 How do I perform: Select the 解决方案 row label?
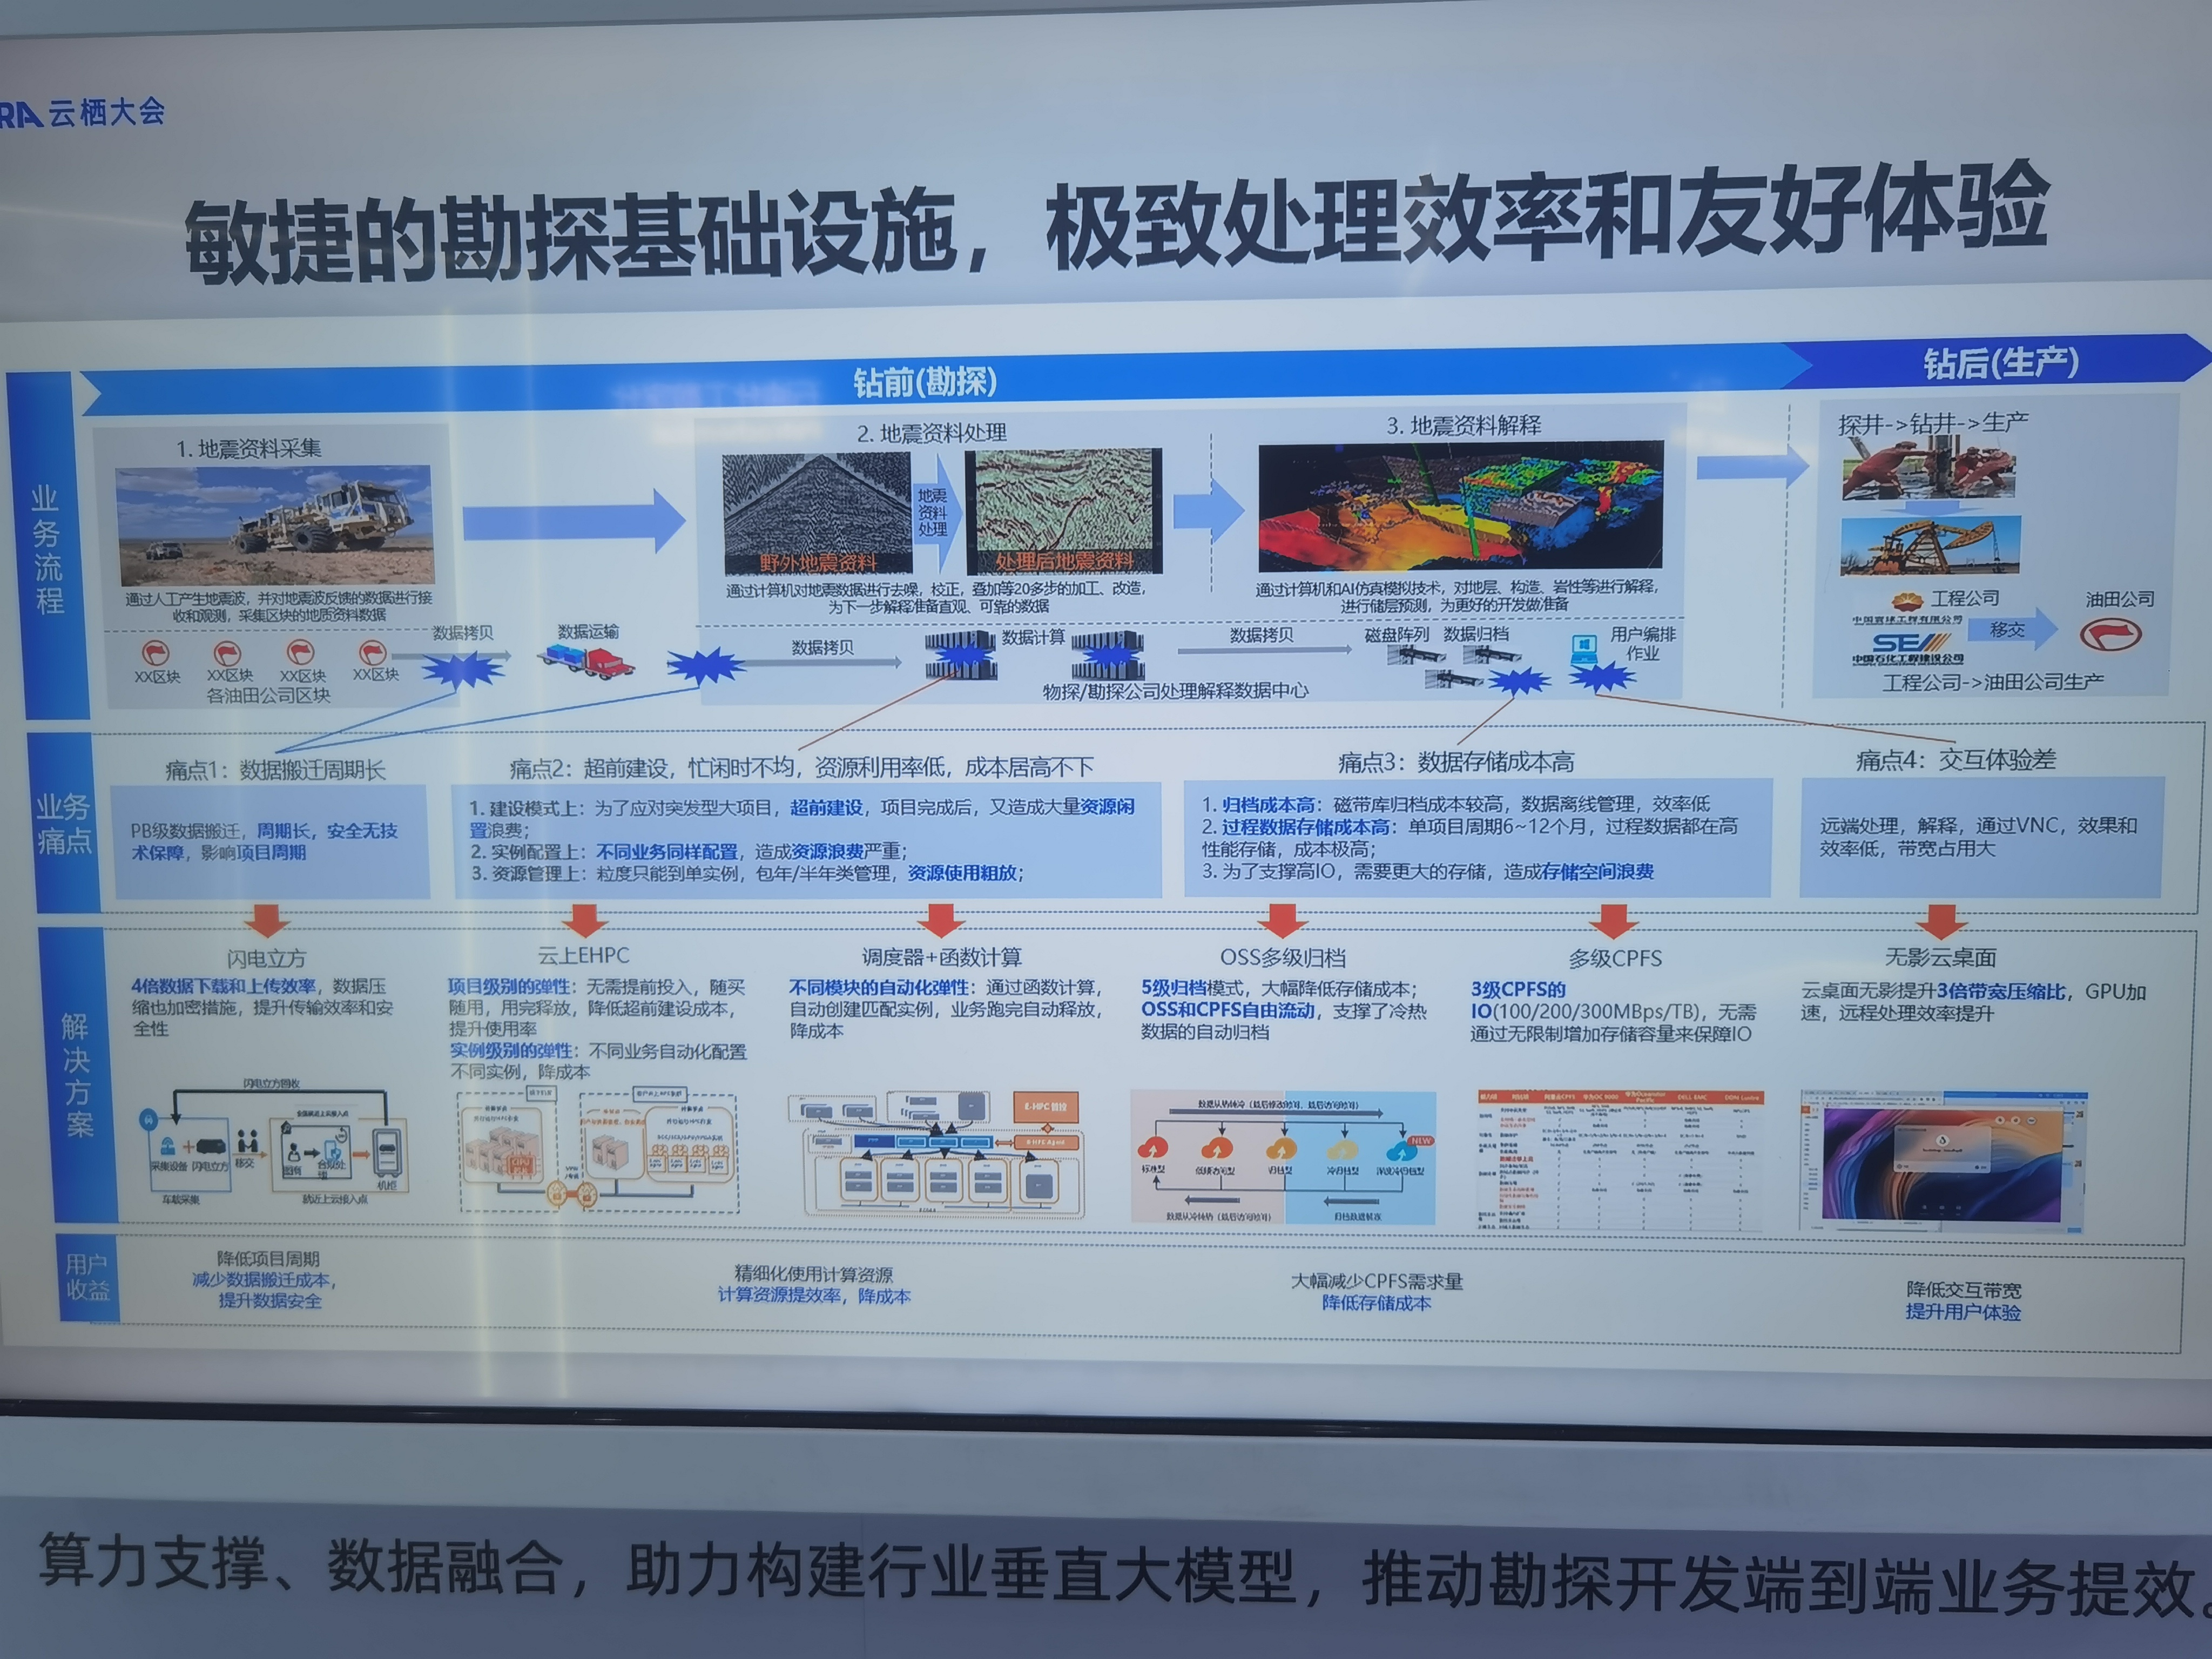pyautogui.click(x=78, y=1075)
